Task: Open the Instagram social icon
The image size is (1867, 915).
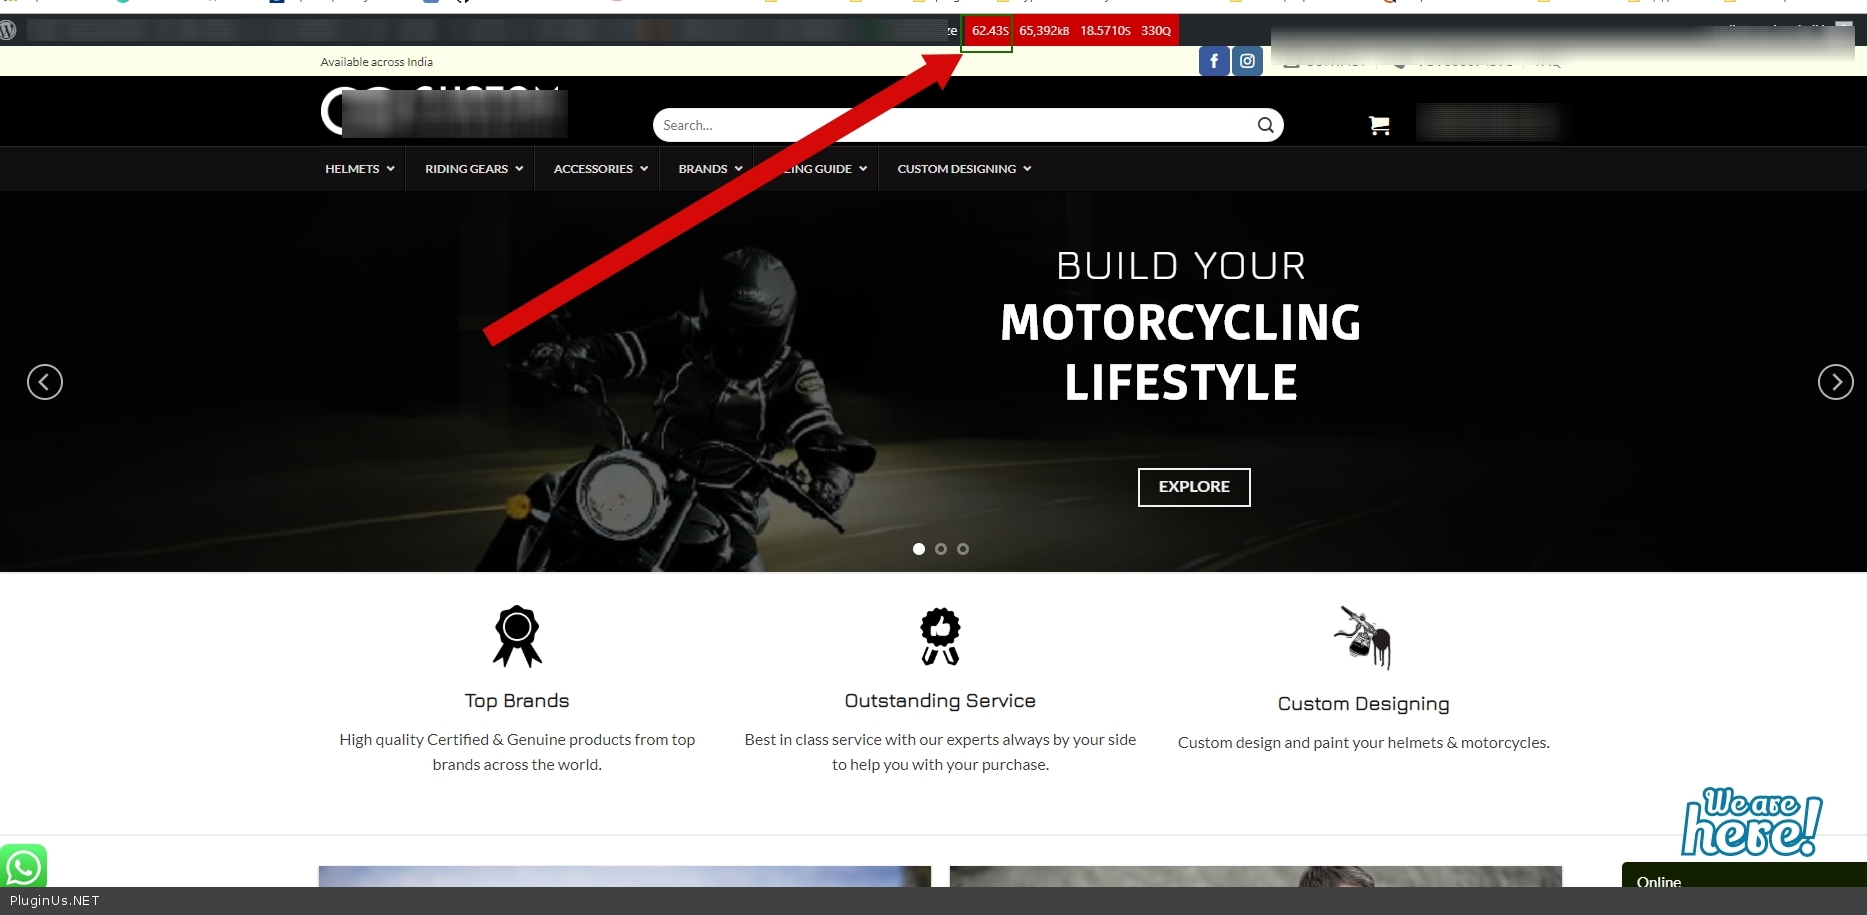Action: coord(1247,61)
